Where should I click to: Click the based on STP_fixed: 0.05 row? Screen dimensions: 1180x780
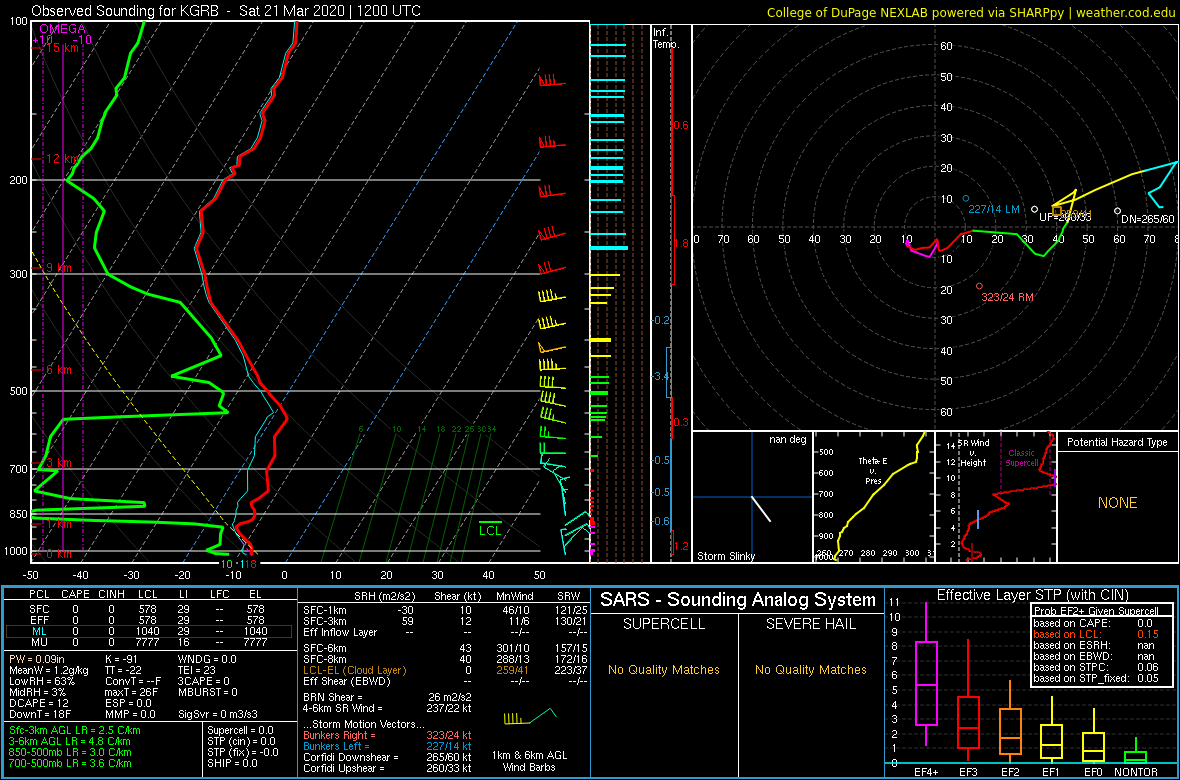1097,679
